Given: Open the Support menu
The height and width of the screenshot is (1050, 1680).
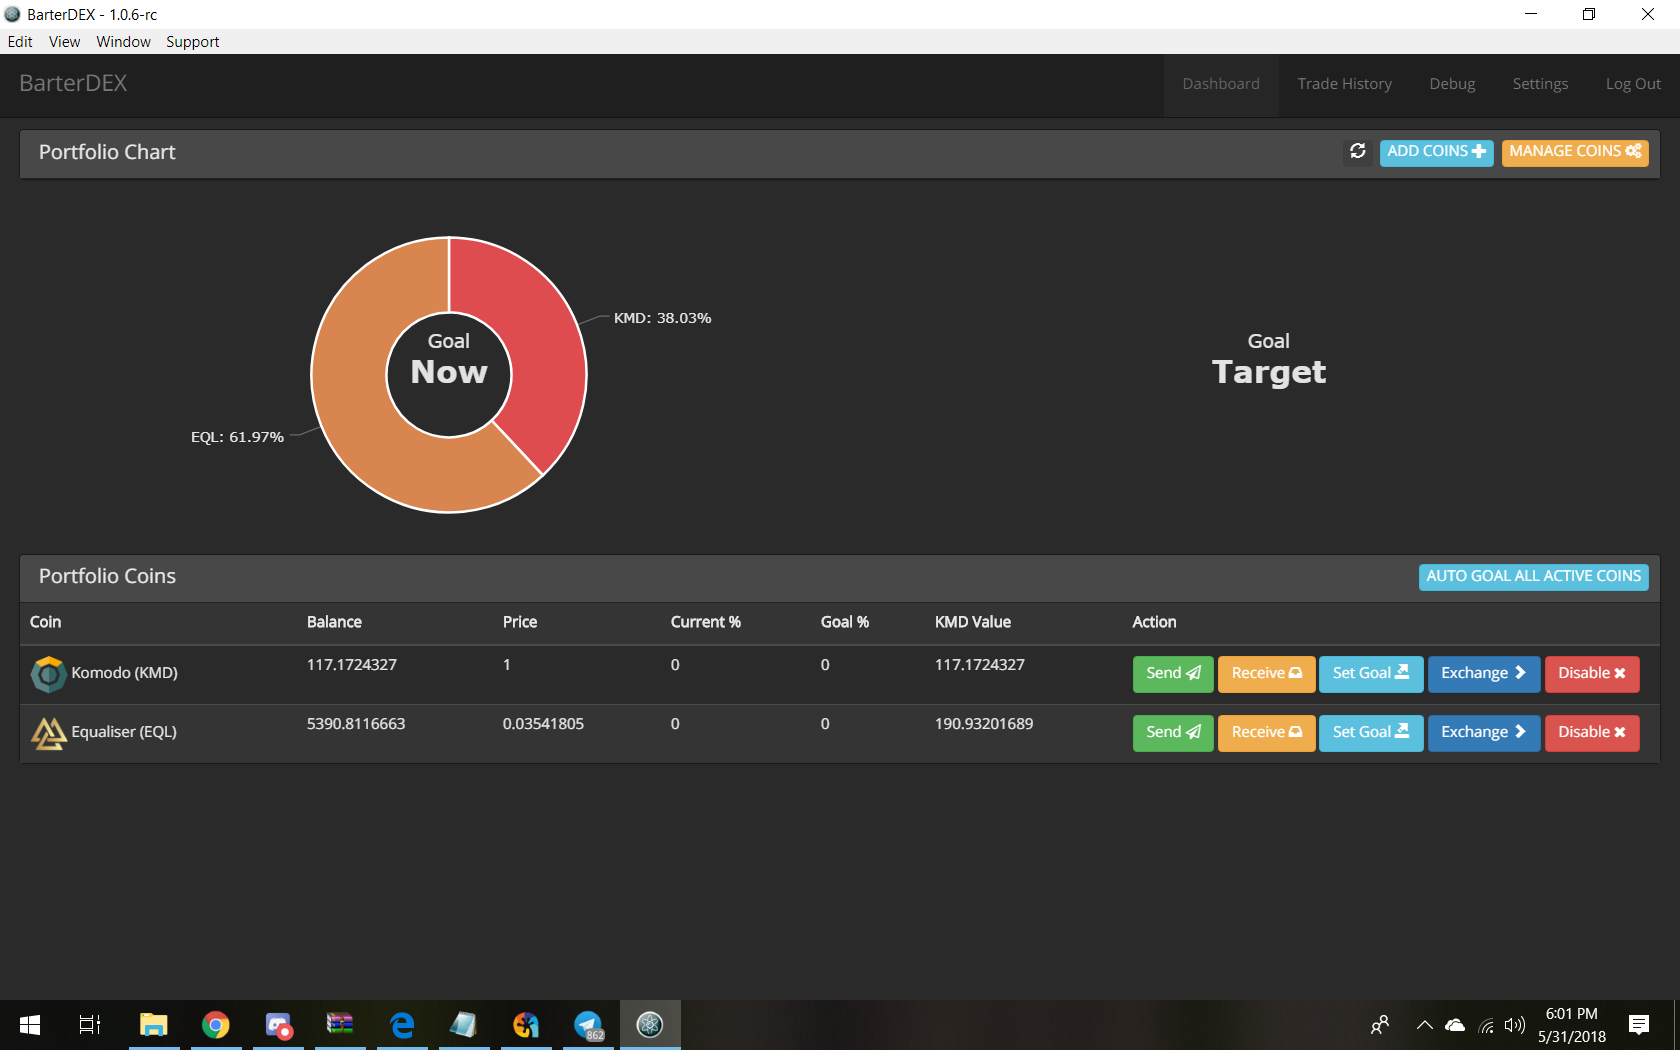Looking at the screenshot, I should 192,42.
